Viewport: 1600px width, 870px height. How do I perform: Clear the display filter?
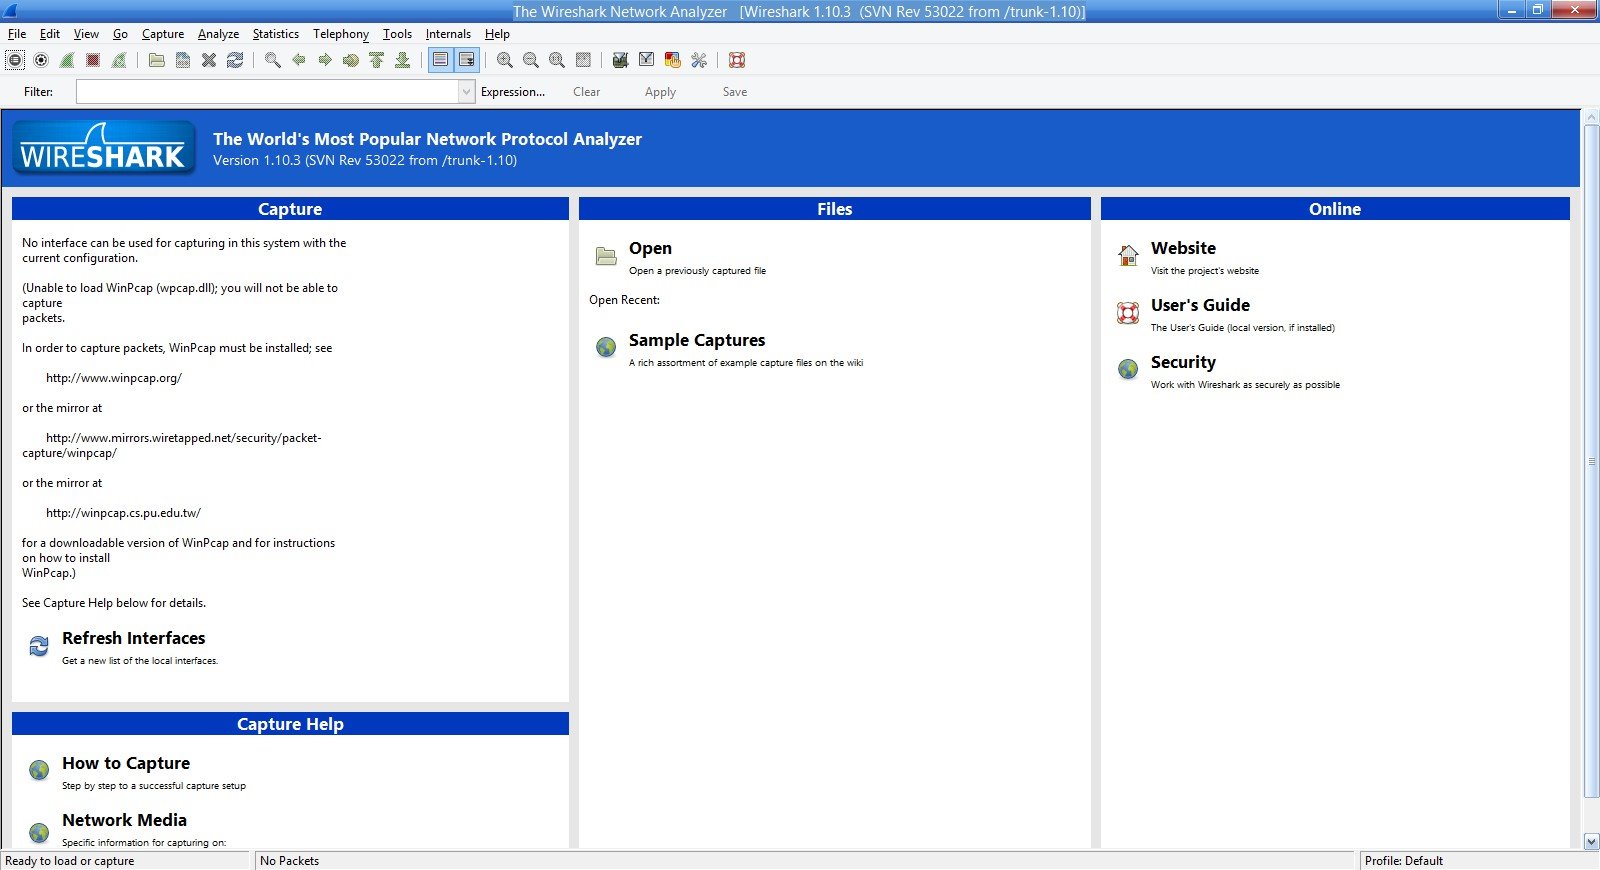587,92
